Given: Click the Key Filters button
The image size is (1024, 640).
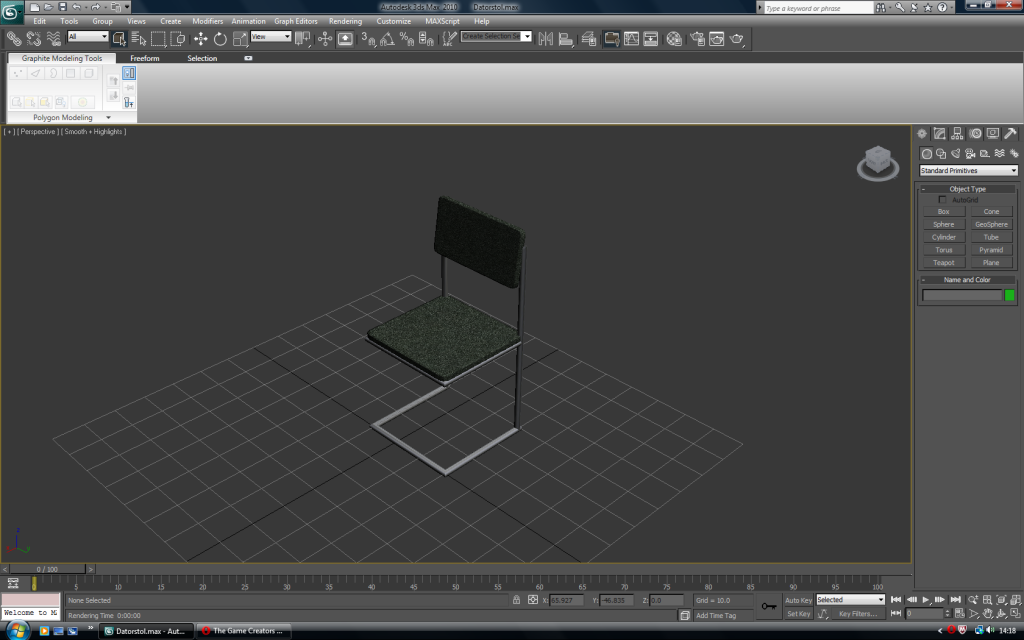Looking at the screenshot, I should pyautogui.click(x=859, y=613).
